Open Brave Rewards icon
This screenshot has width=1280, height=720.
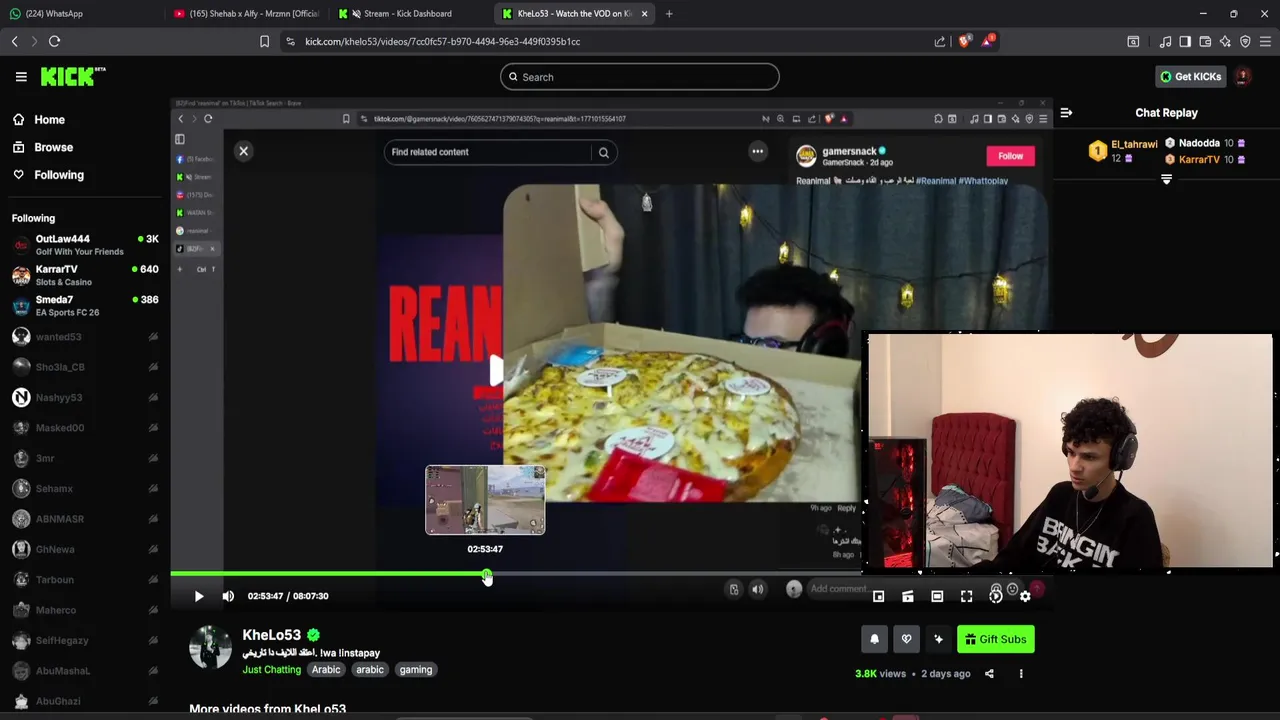988,41
